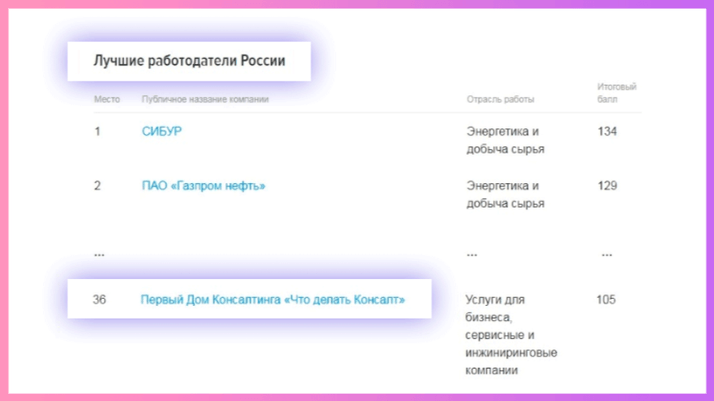
Task: Select СИБУР's industry Энергетика и добыча сырья
Action: 505,140
